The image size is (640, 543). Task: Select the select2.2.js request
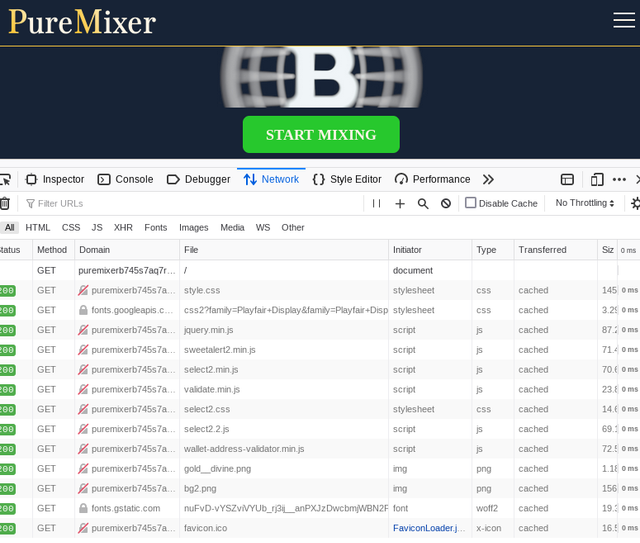click(320, 429)
